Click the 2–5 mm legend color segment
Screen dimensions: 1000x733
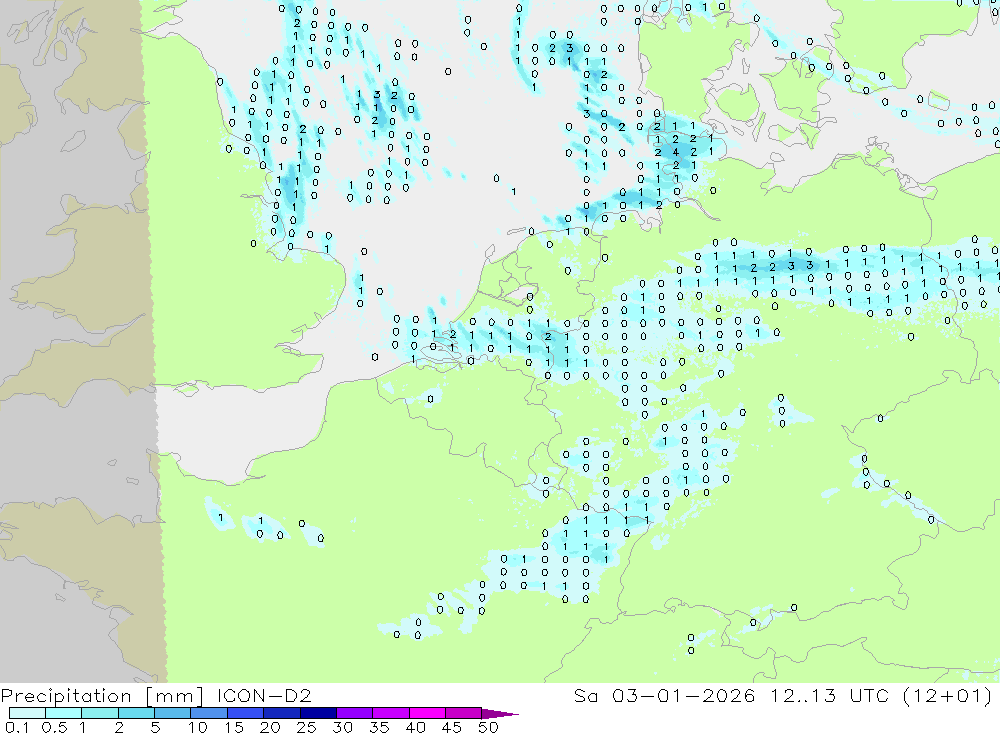click(x=136, y=713)
